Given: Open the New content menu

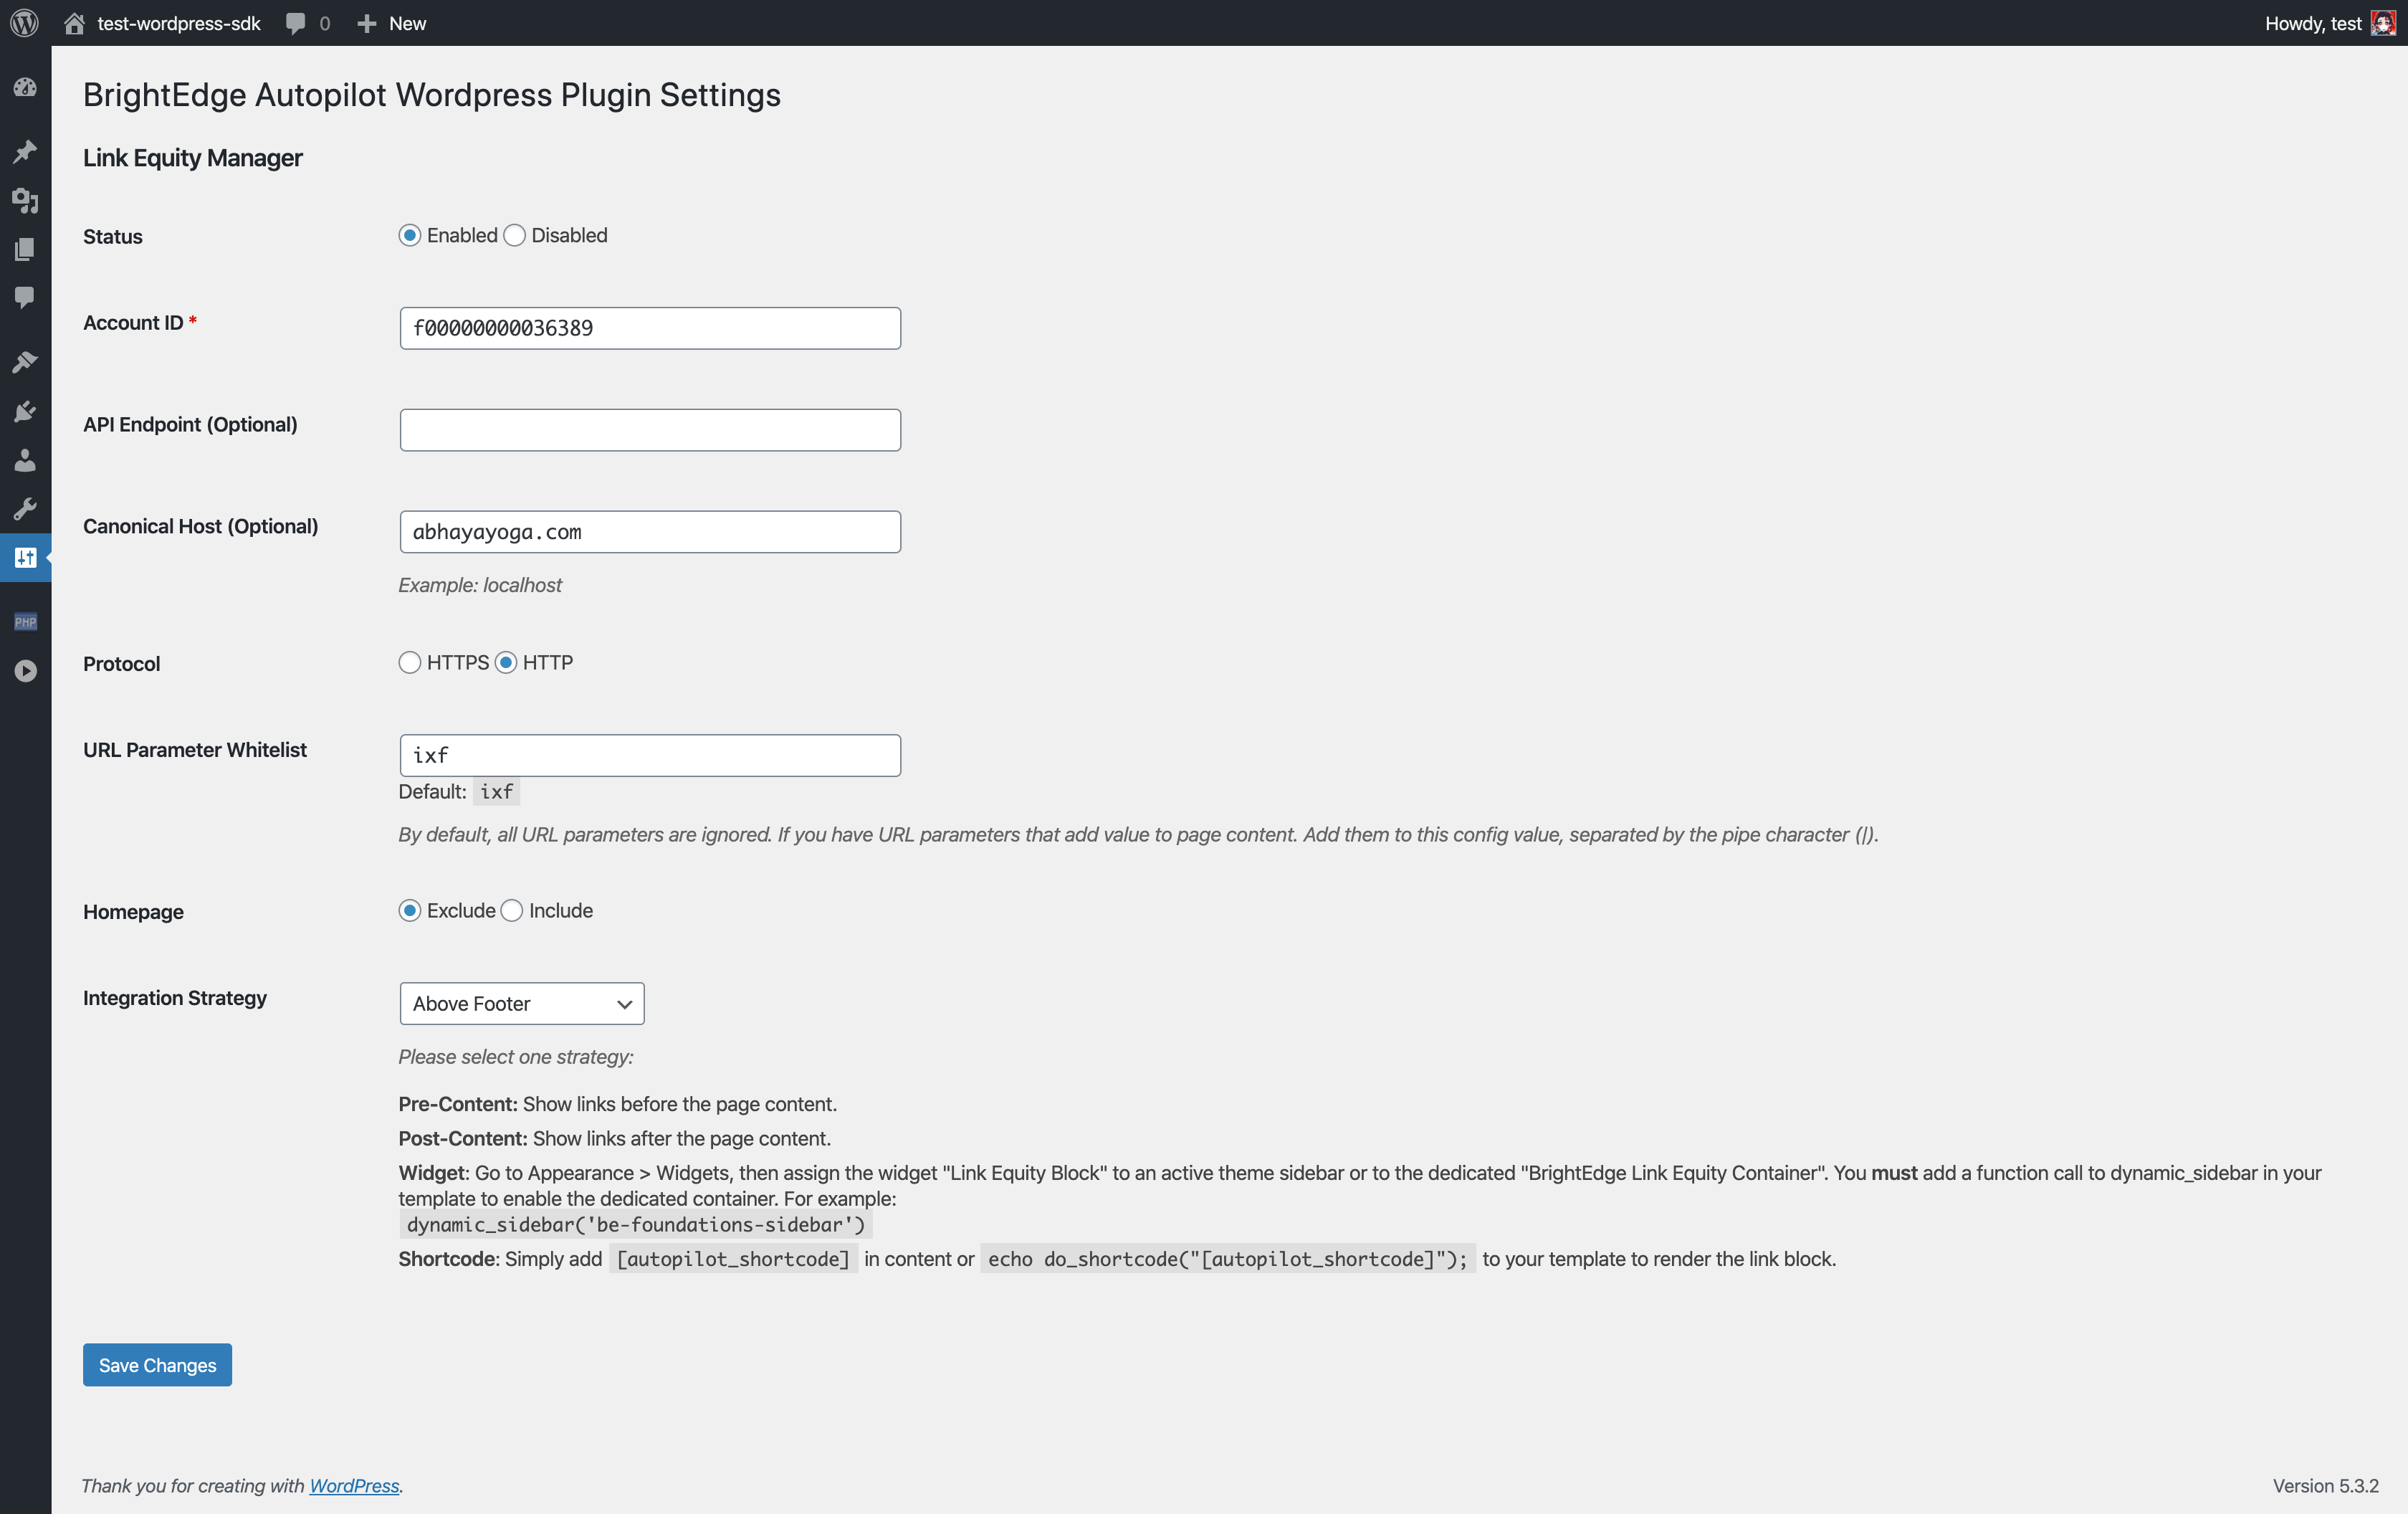Looking at the screenshot, I should pyautogui.click(x=392, y=23).
